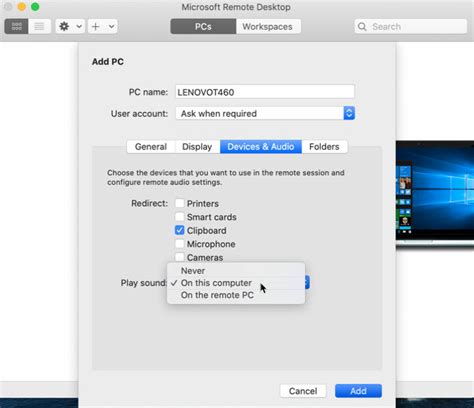Click the Windows desktop thumbnail behind dialog

435,193
